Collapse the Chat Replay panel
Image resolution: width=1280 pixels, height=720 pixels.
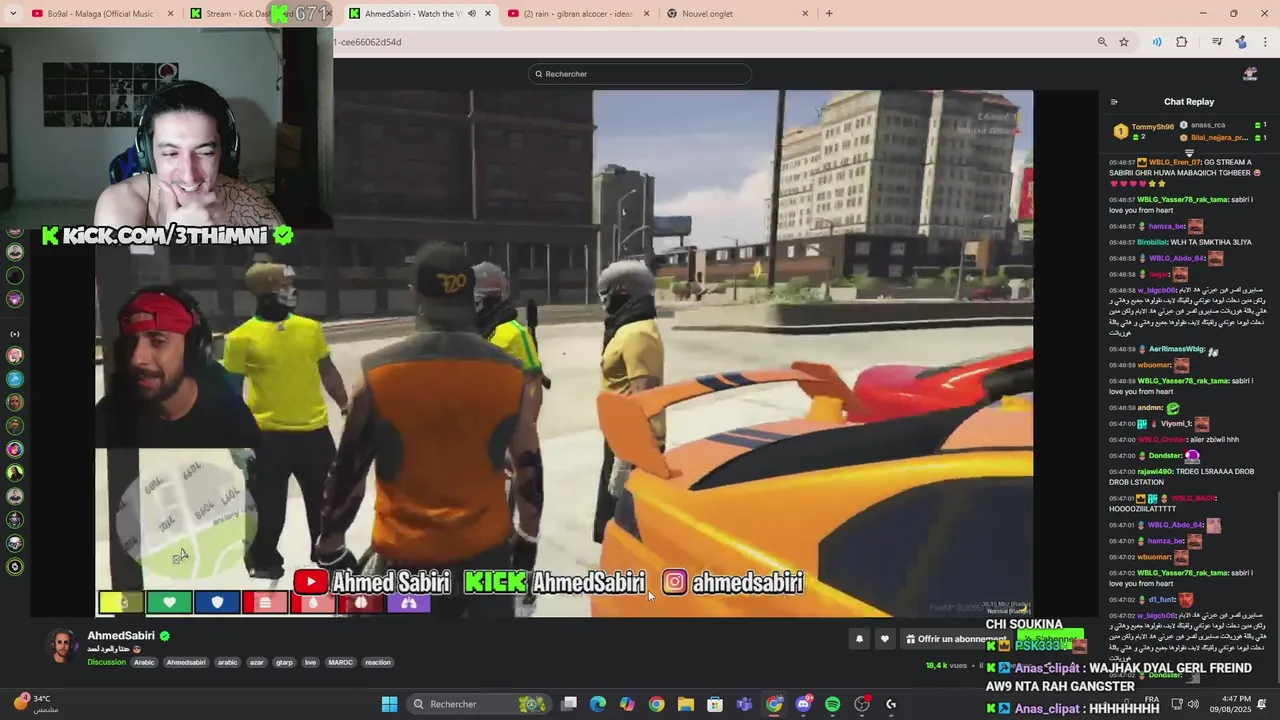tap(1114, 101)
